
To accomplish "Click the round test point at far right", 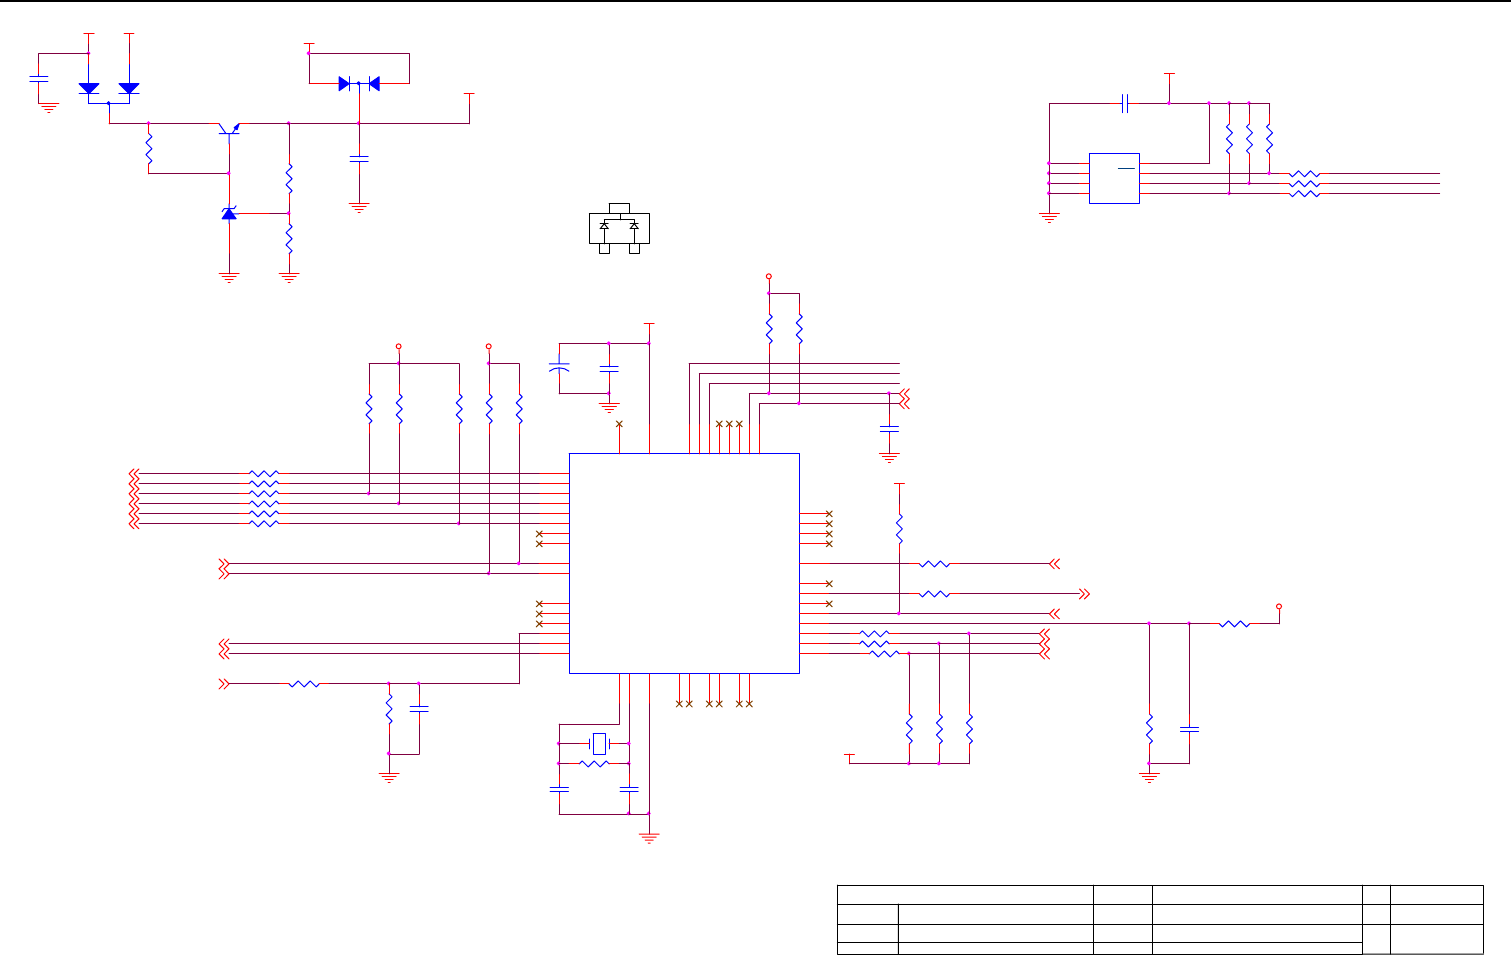I will coord(1279,606).
